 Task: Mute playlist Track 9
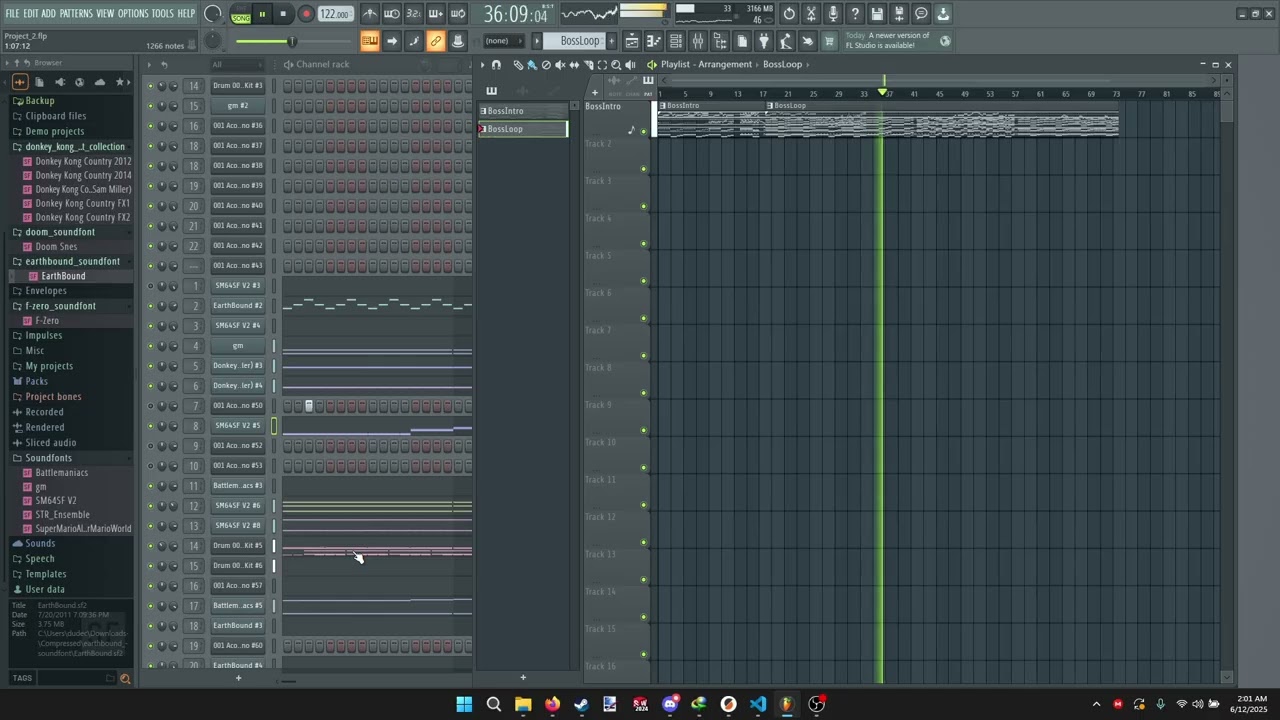click(644, 430)
